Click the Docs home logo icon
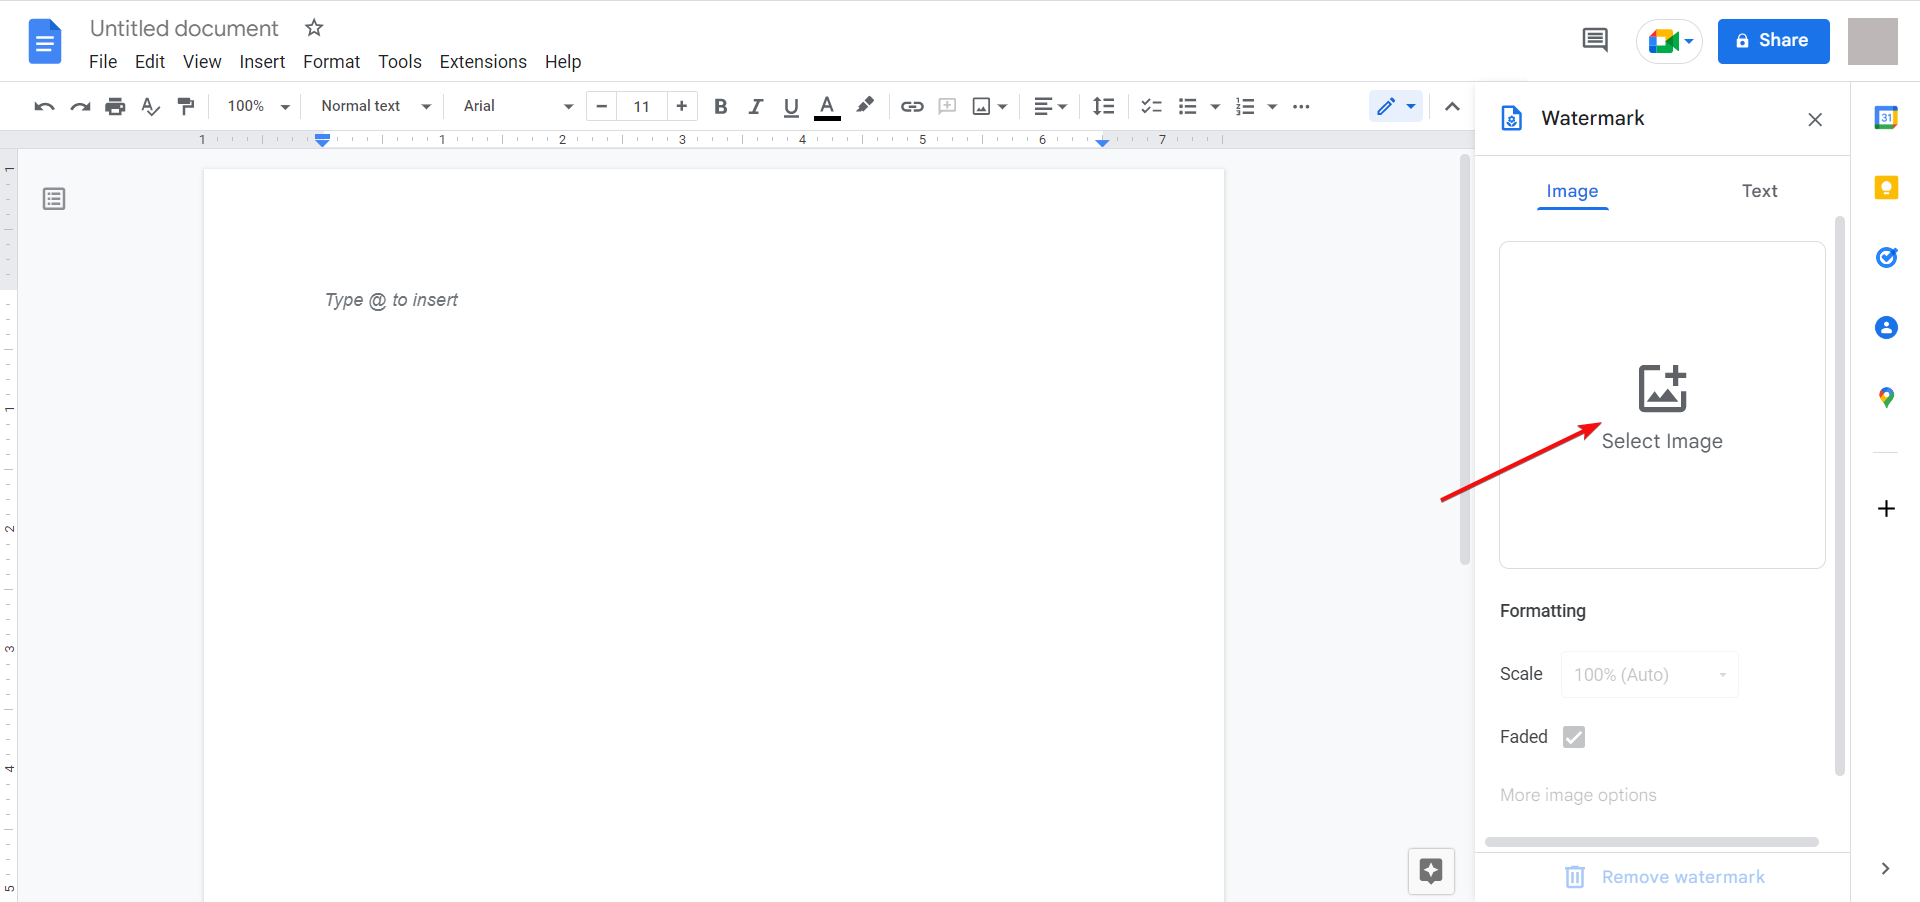1920x902 pixels. tap(45, 42)
